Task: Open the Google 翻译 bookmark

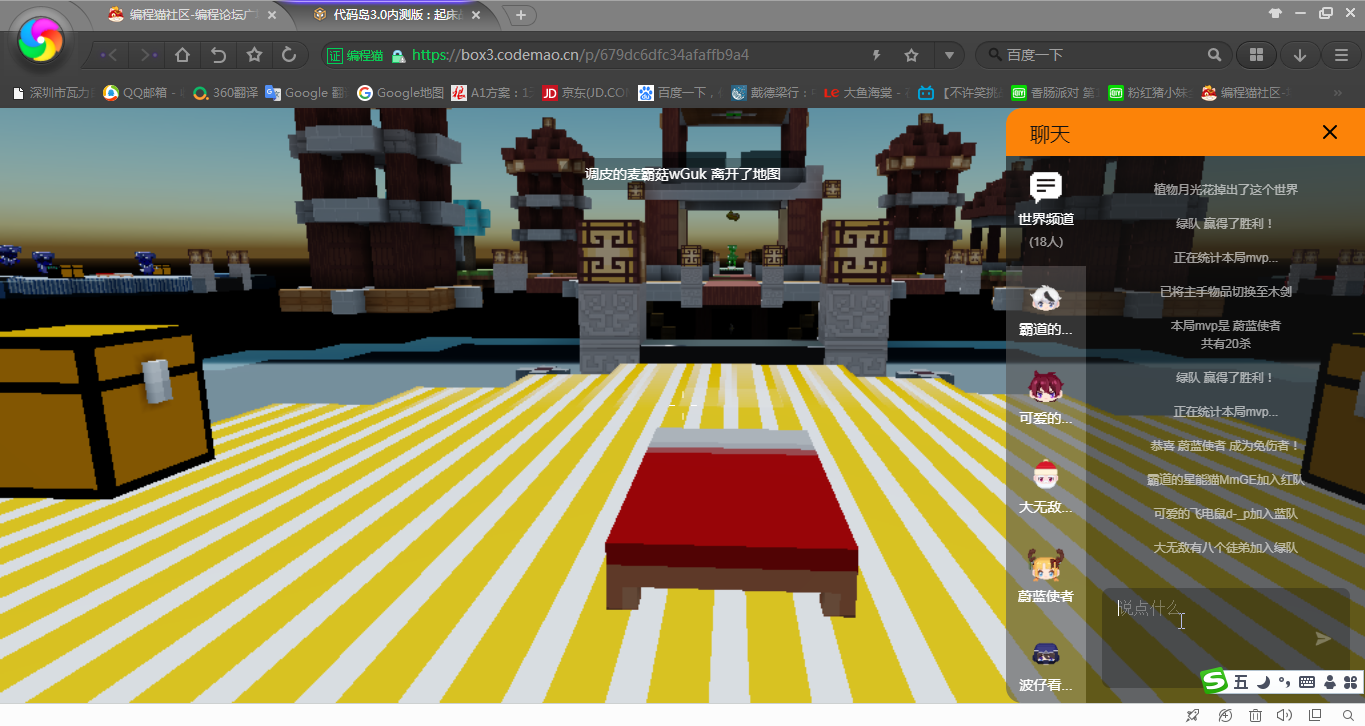Action: click(x=306, y=93)
